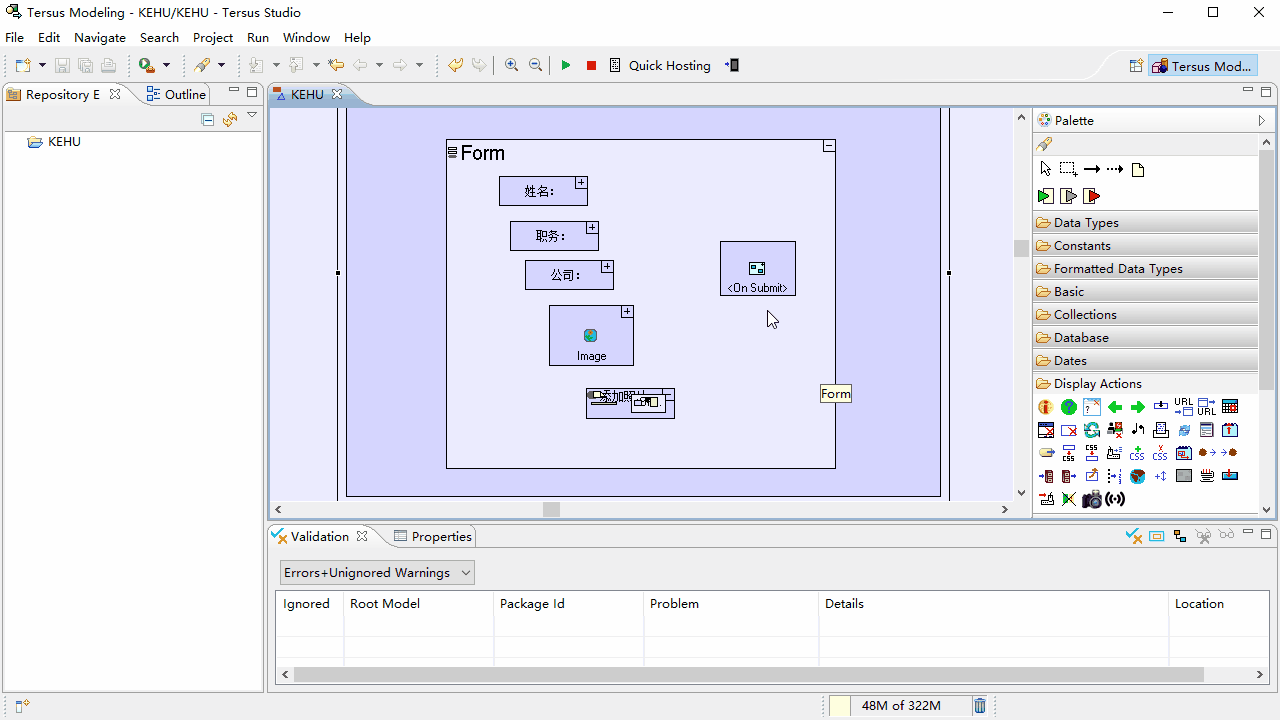Expand the Data Types palette drawer
1280x720 pixels.
[1145, 222]
